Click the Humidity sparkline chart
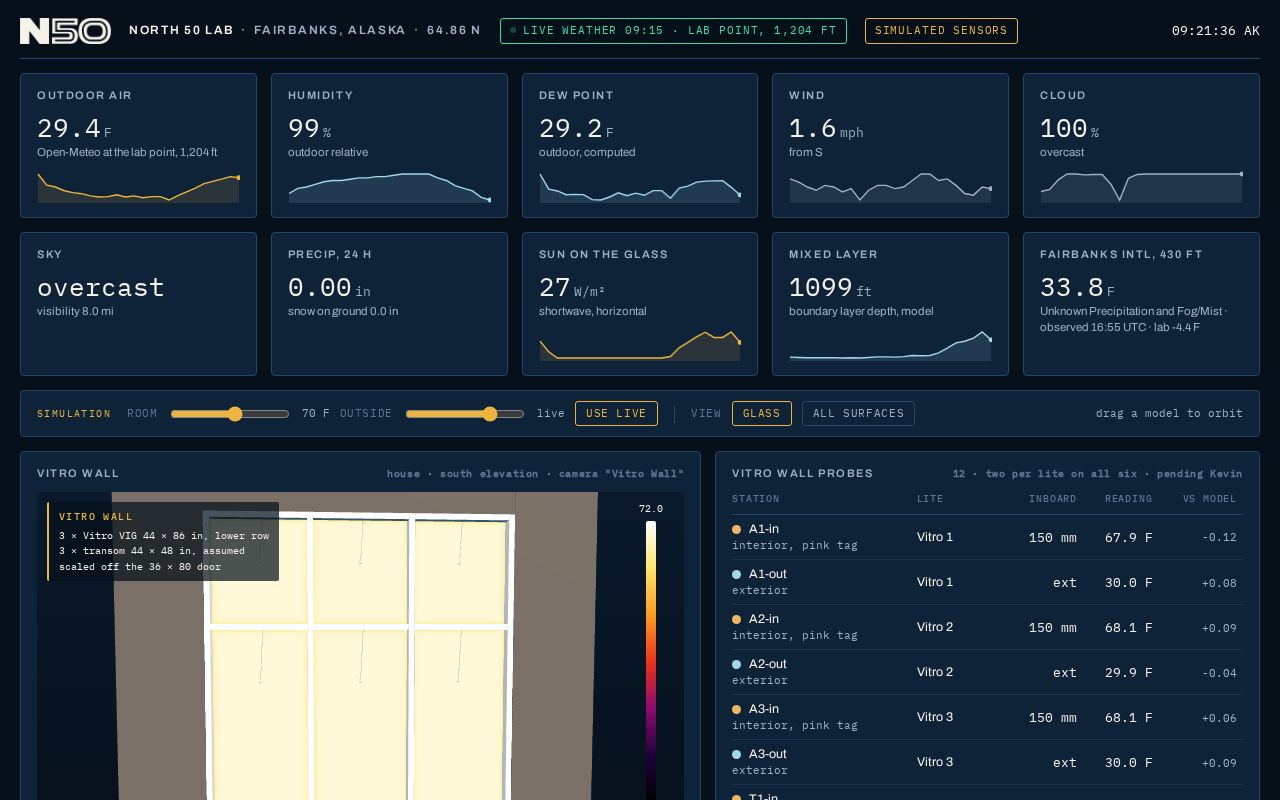Screen dimensions: 1280x800 coord(389,188)
